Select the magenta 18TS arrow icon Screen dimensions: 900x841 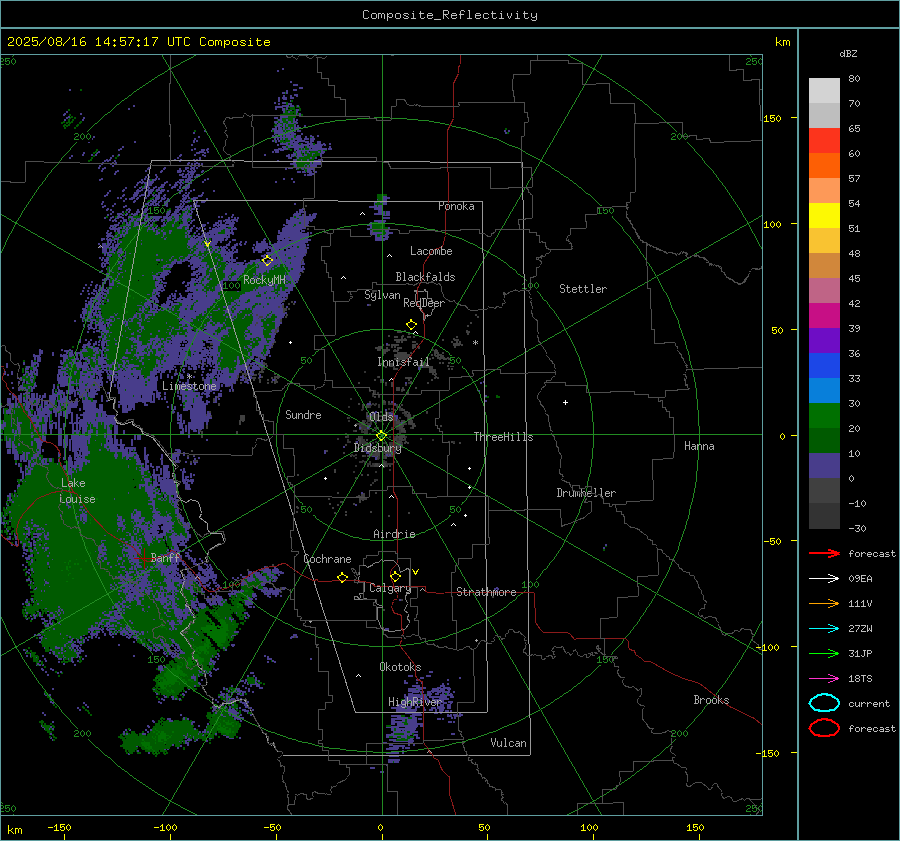(x=824, y=679)
